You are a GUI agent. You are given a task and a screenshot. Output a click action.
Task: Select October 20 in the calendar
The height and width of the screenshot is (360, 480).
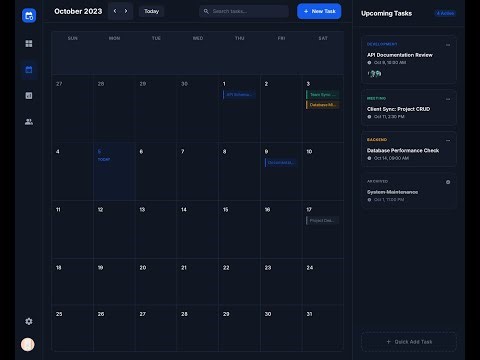(x=156, y=282)
